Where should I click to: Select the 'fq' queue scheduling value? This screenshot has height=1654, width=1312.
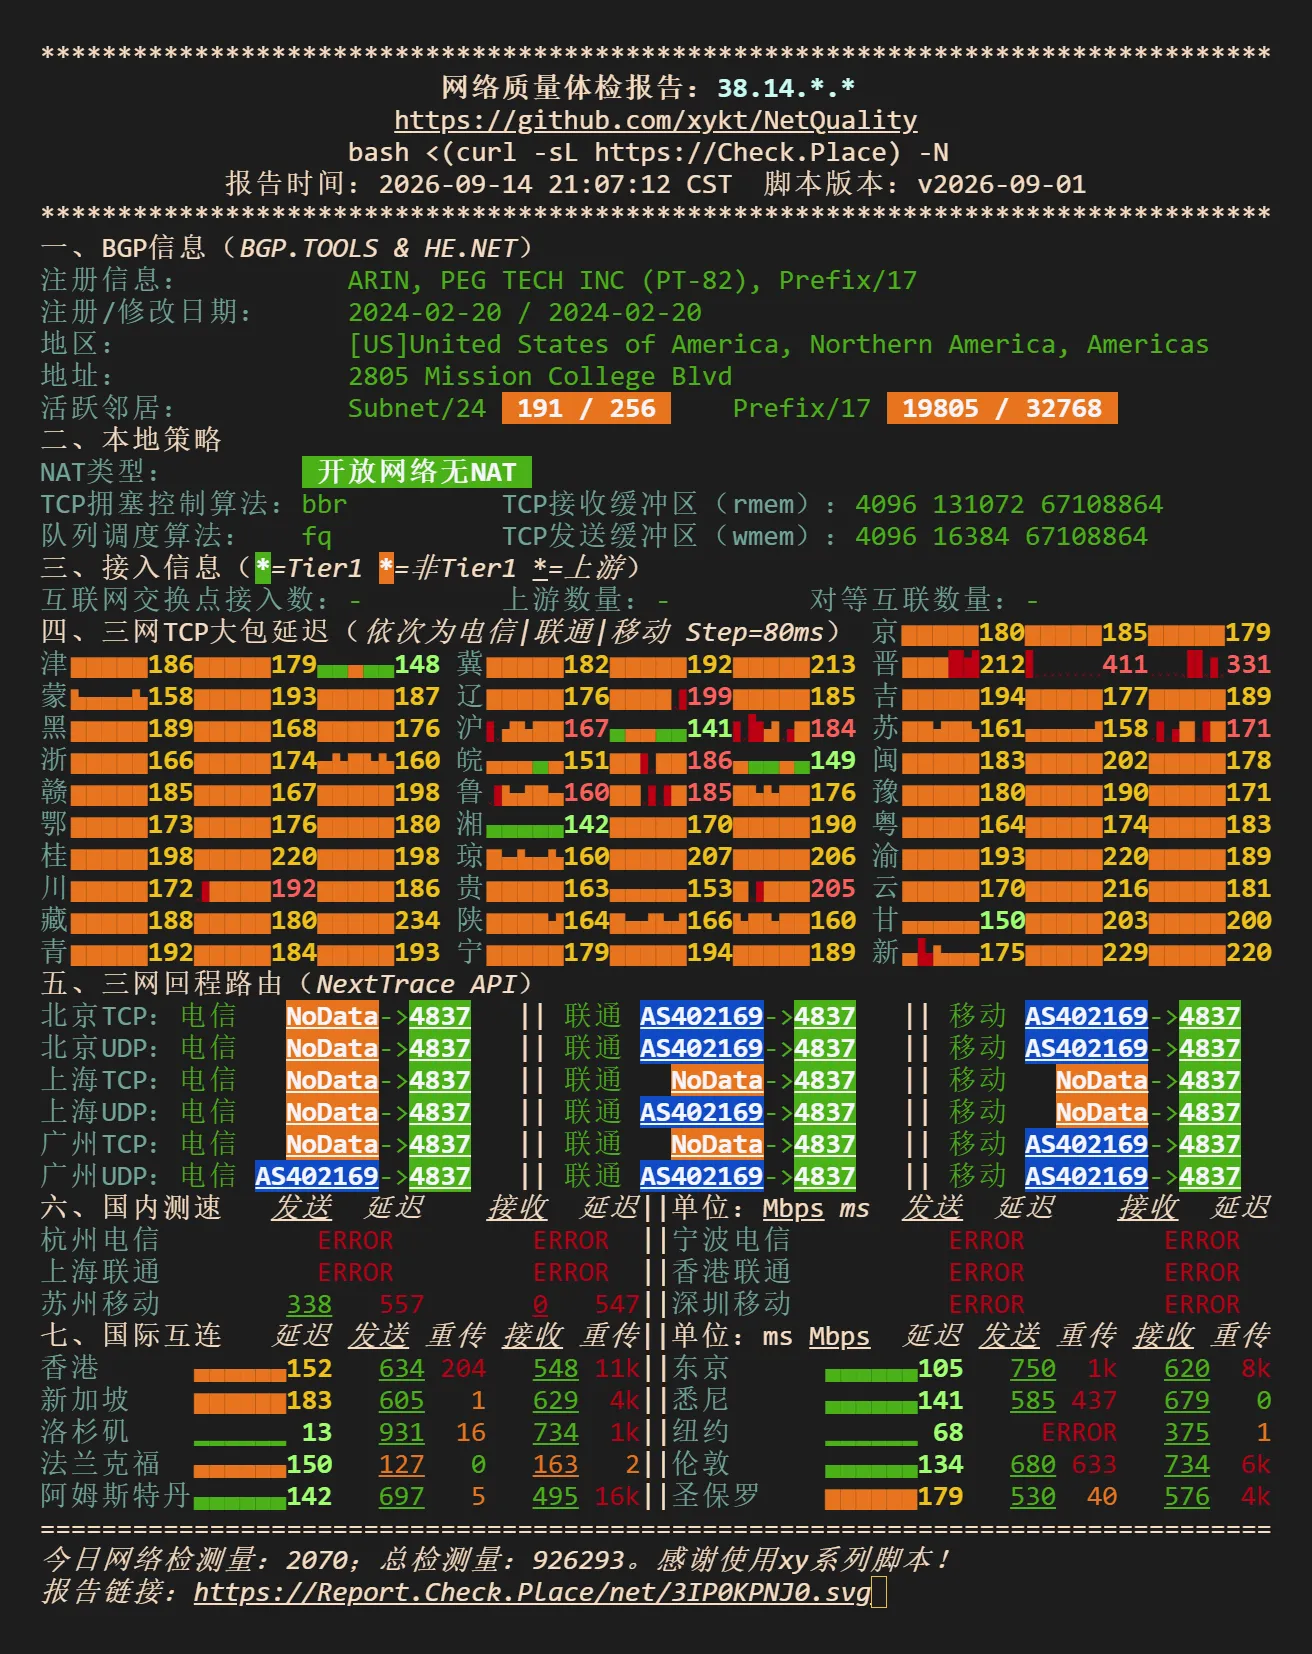click(x=317, y=536)
